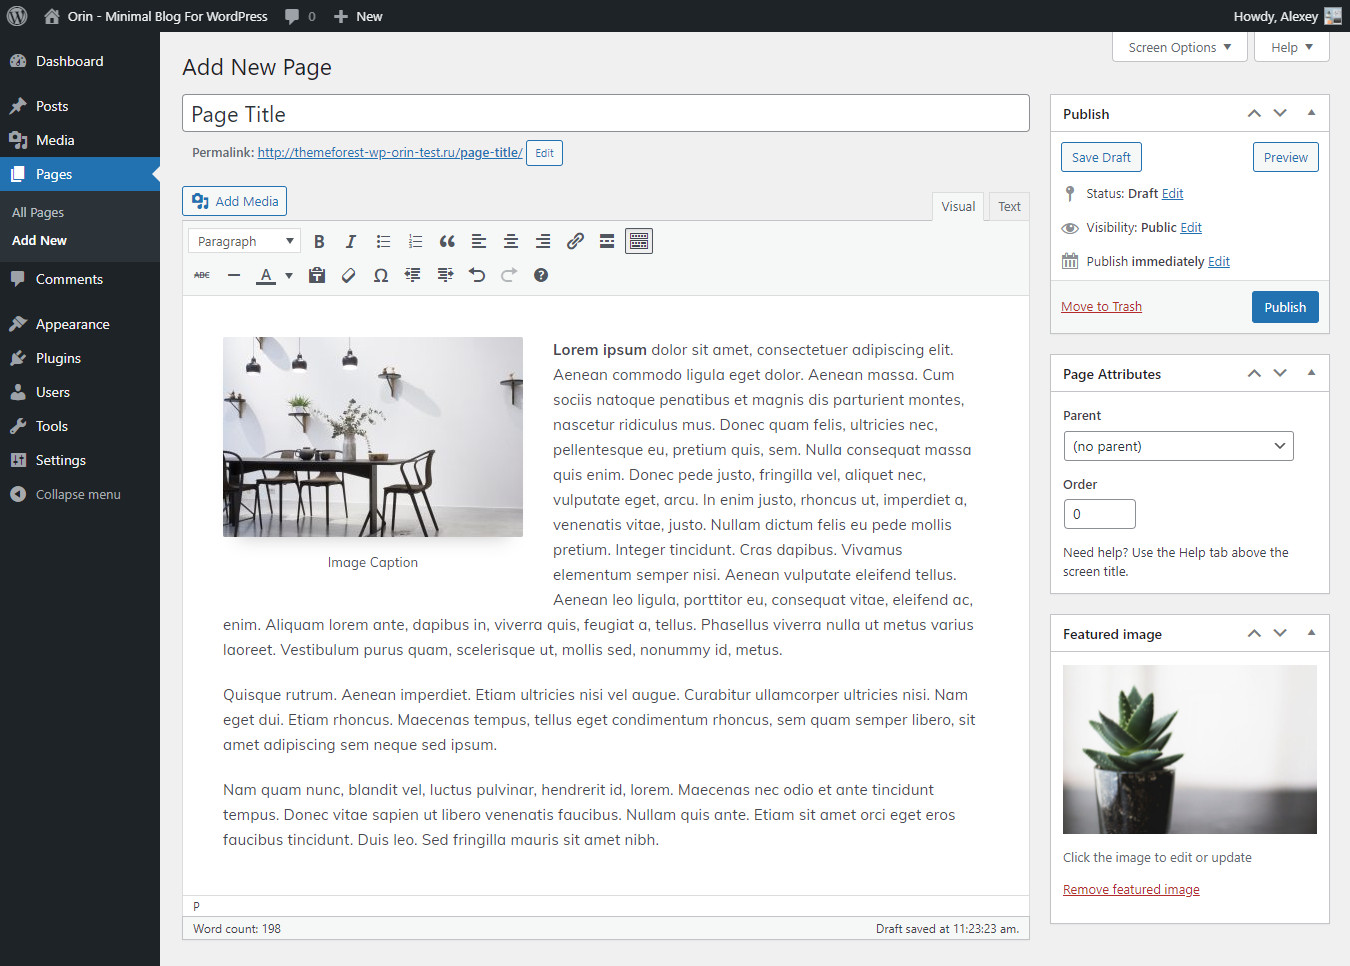
Task: Select the italic formatting tool
Action: [x=351, y=240]
